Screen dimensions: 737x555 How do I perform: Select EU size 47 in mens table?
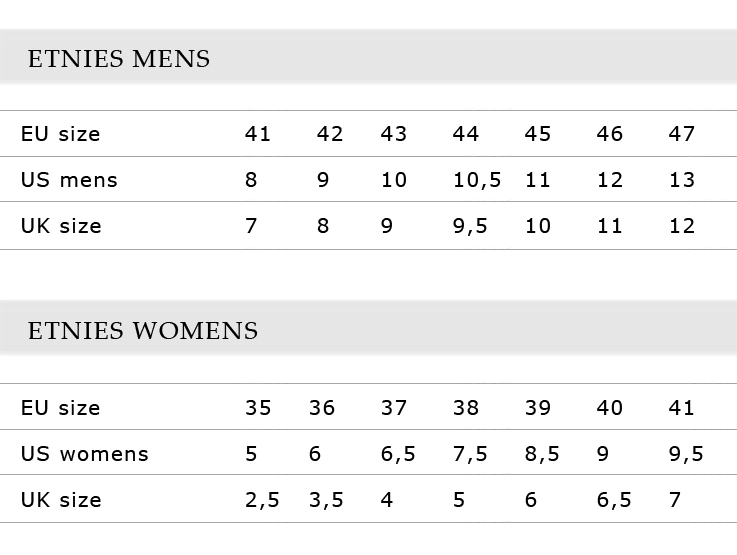coord(682,134)
